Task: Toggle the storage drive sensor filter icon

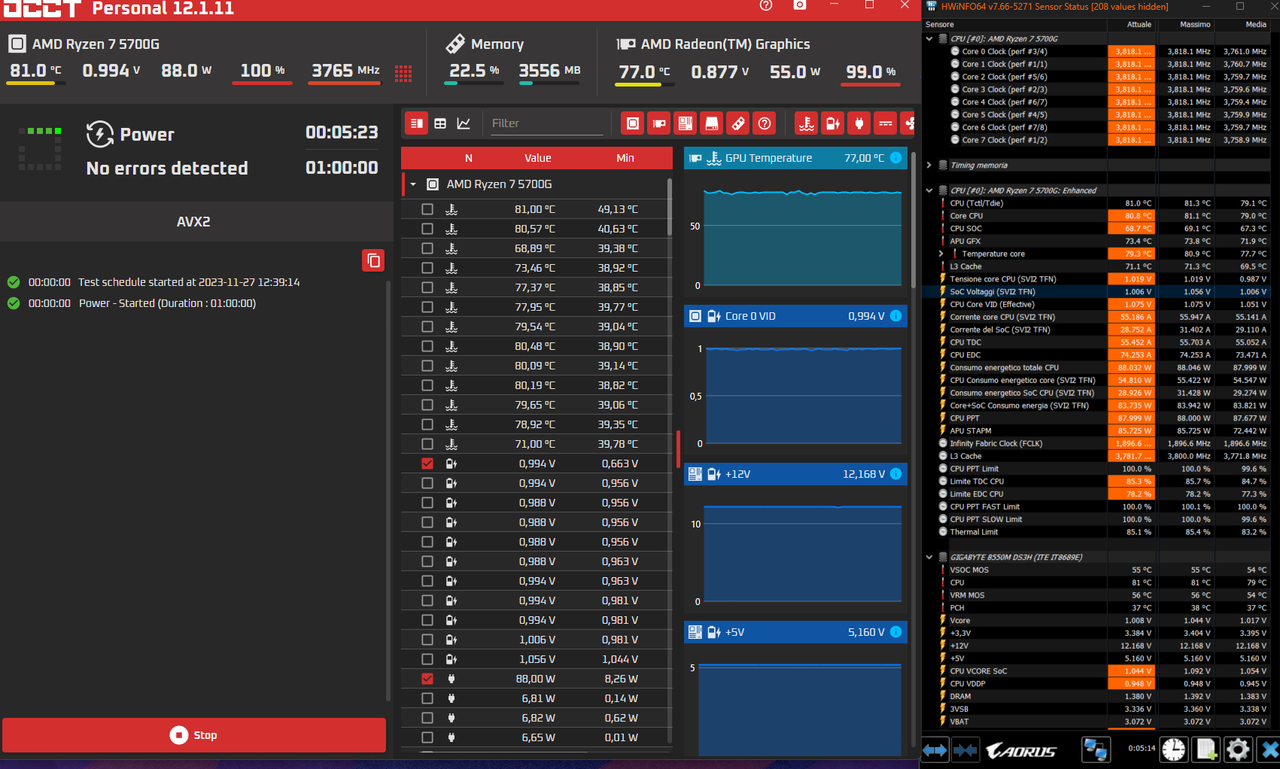Action: pyautogui.click(x=712, y=124)
